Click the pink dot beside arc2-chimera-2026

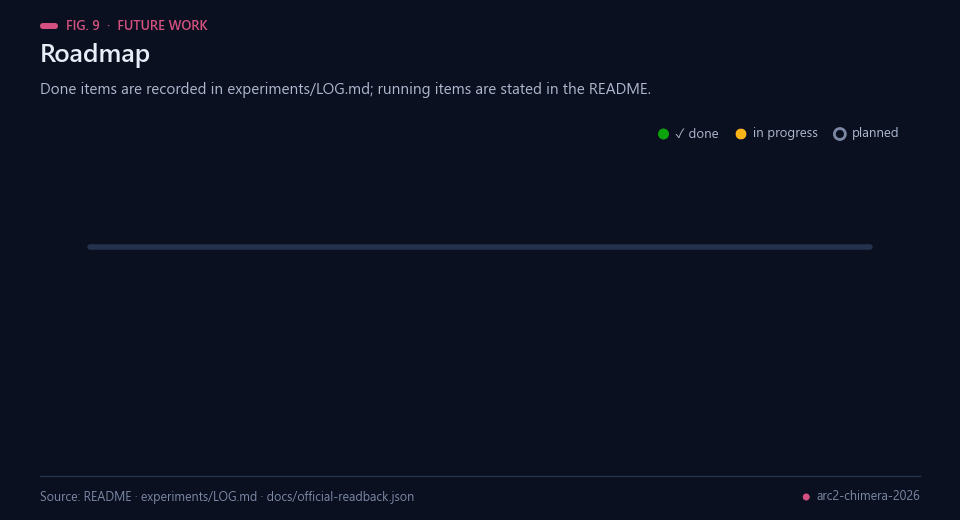(806, 497)
